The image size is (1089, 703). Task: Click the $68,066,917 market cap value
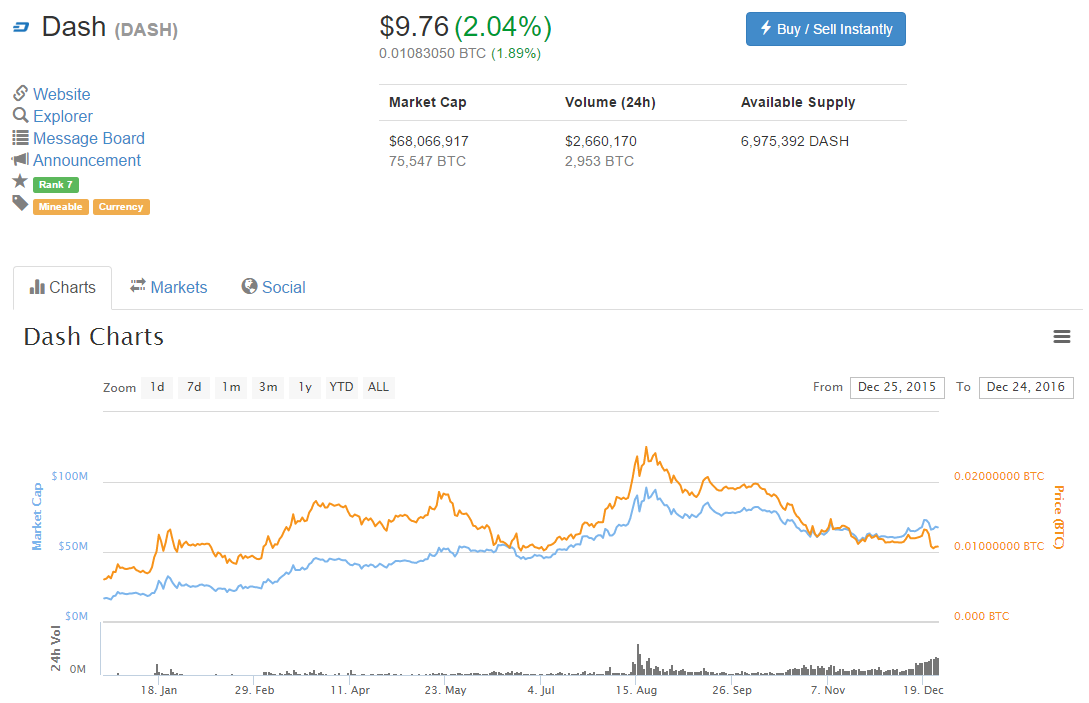pos(429,142)
